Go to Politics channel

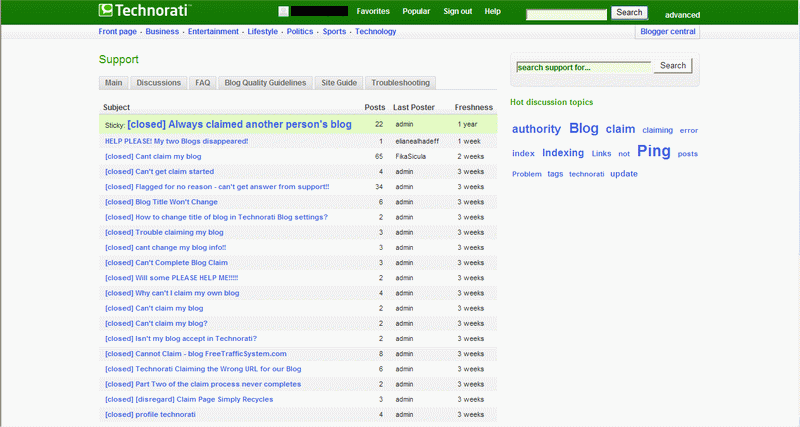[300, 32]
